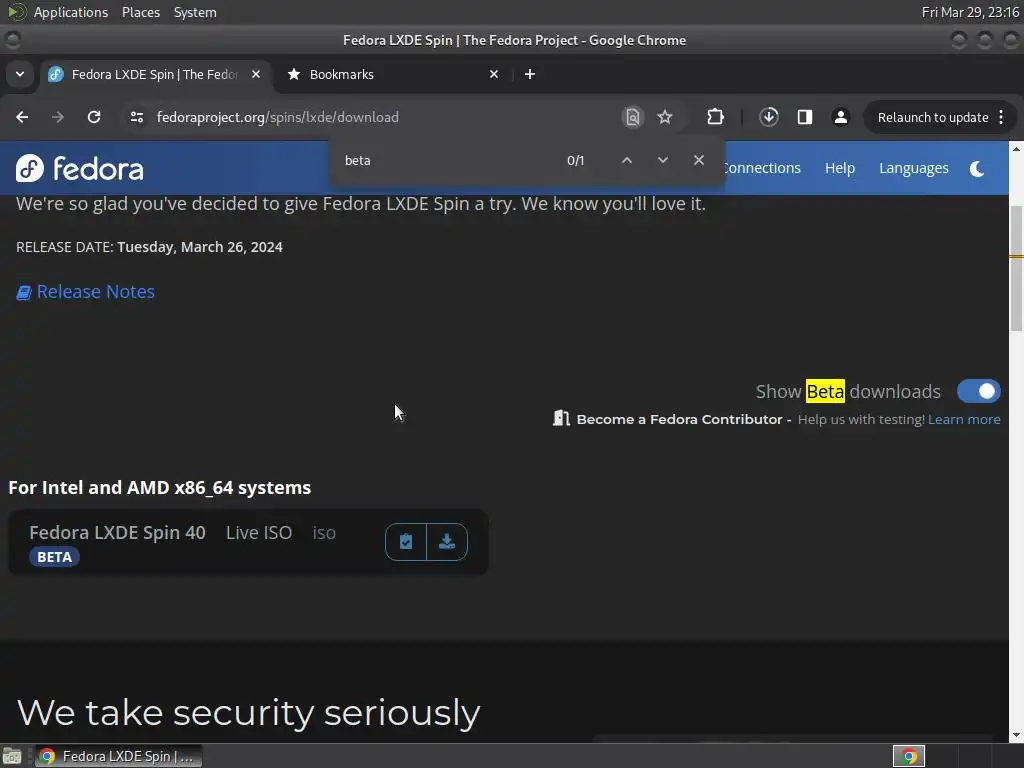Click the scrollbar up arrow
This screenshot has height=768, width=1024.
click(x=1016, y=149)
